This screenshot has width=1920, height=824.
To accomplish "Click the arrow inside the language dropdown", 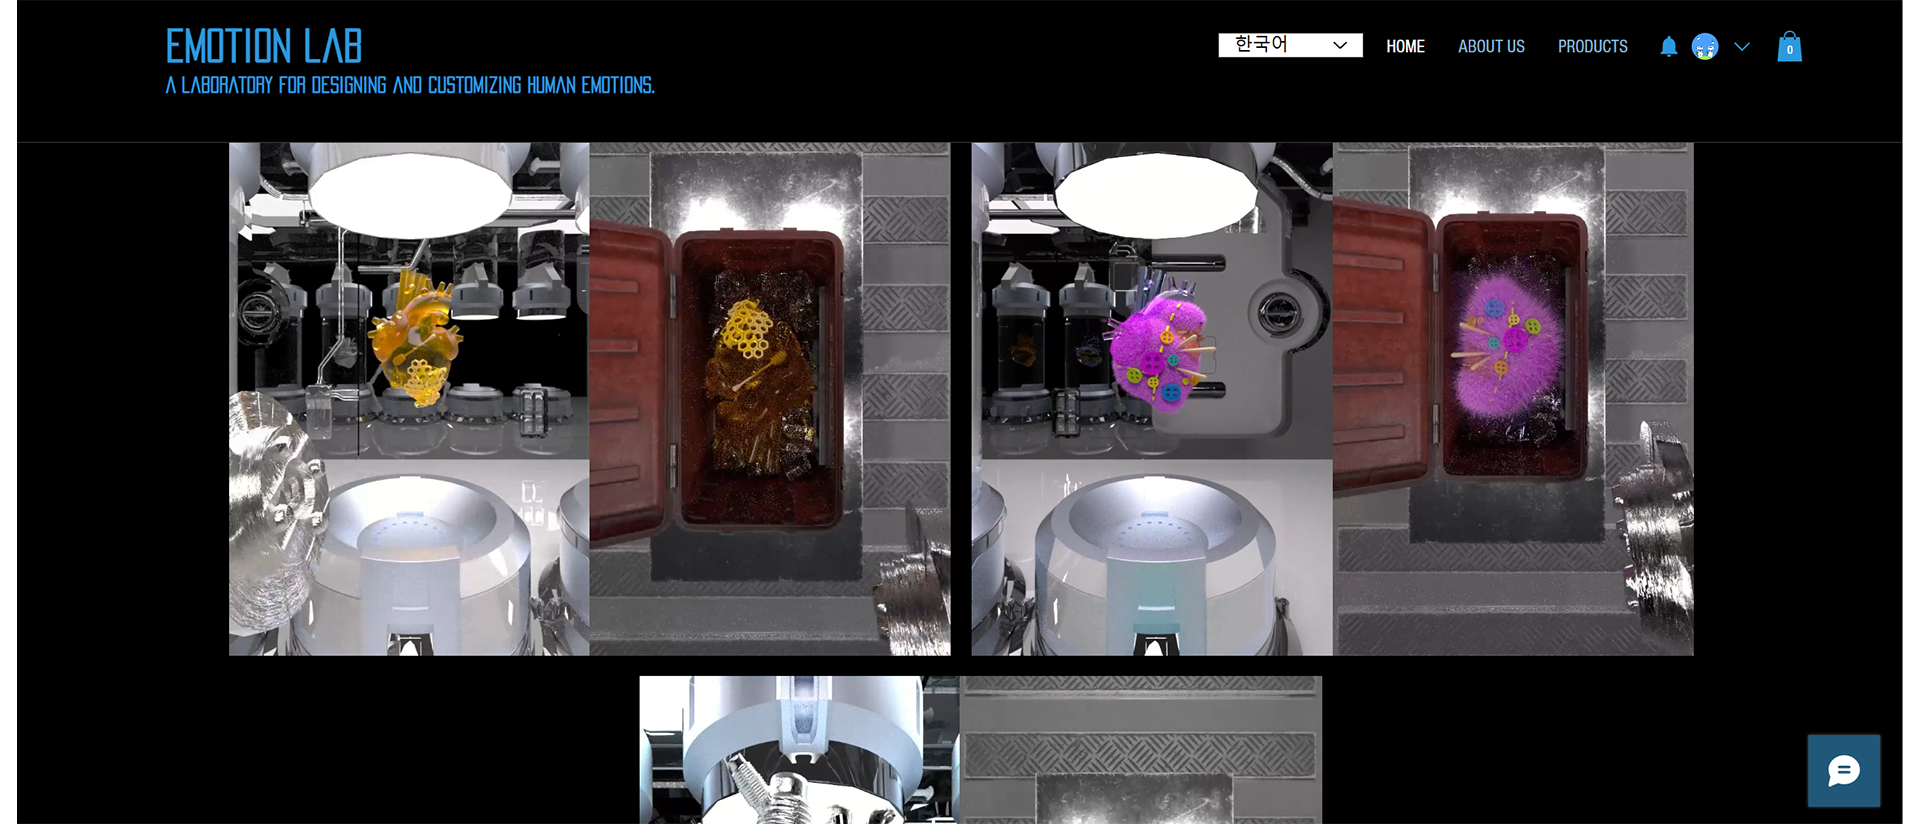I will [x=1340, y=45].
